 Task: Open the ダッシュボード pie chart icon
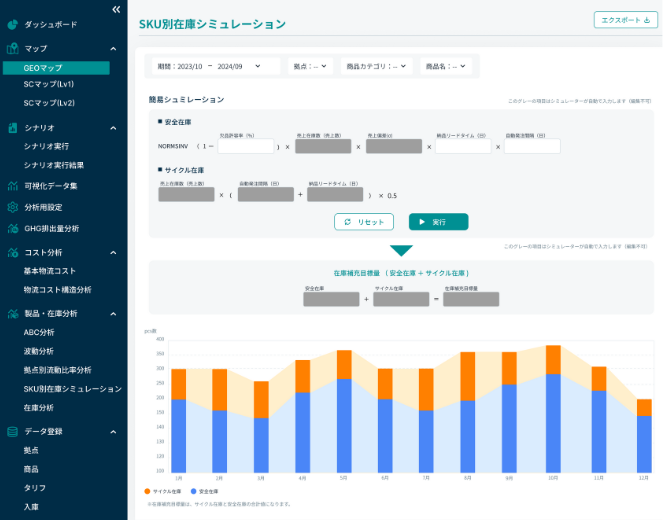13,25
